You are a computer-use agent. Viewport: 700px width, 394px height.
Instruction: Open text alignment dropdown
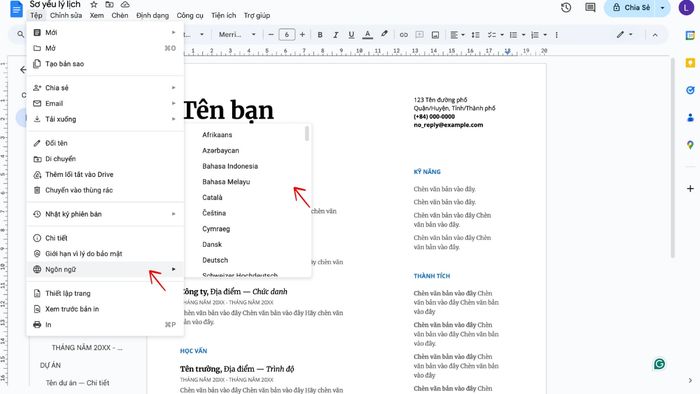[x=457, y=34]
